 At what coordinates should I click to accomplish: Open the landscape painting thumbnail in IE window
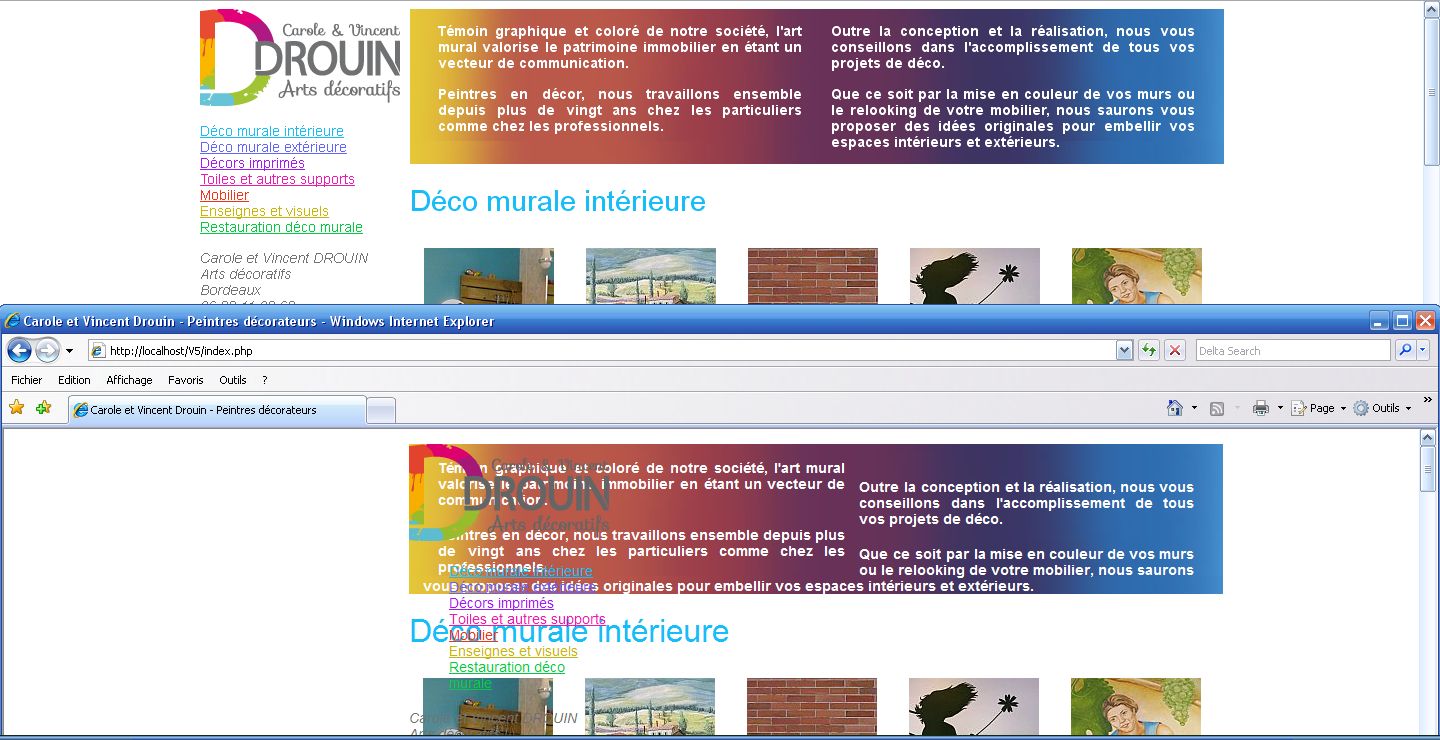[x=650, y=706]
